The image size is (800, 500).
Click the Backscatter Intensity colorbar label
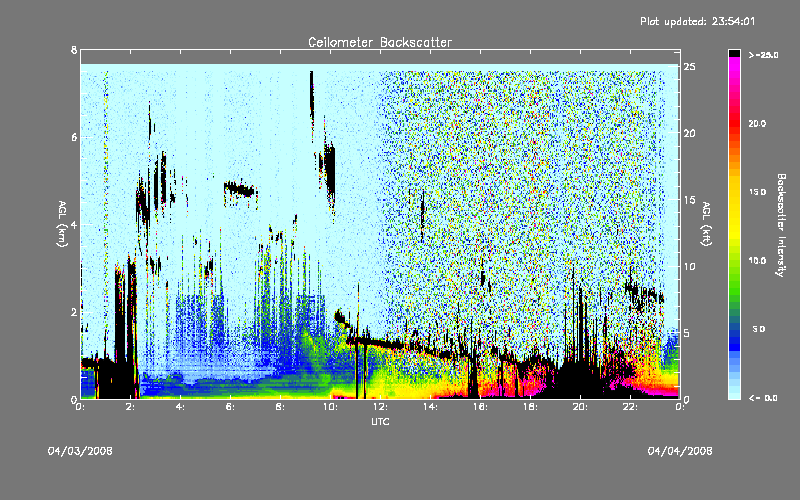click(781, 225)
